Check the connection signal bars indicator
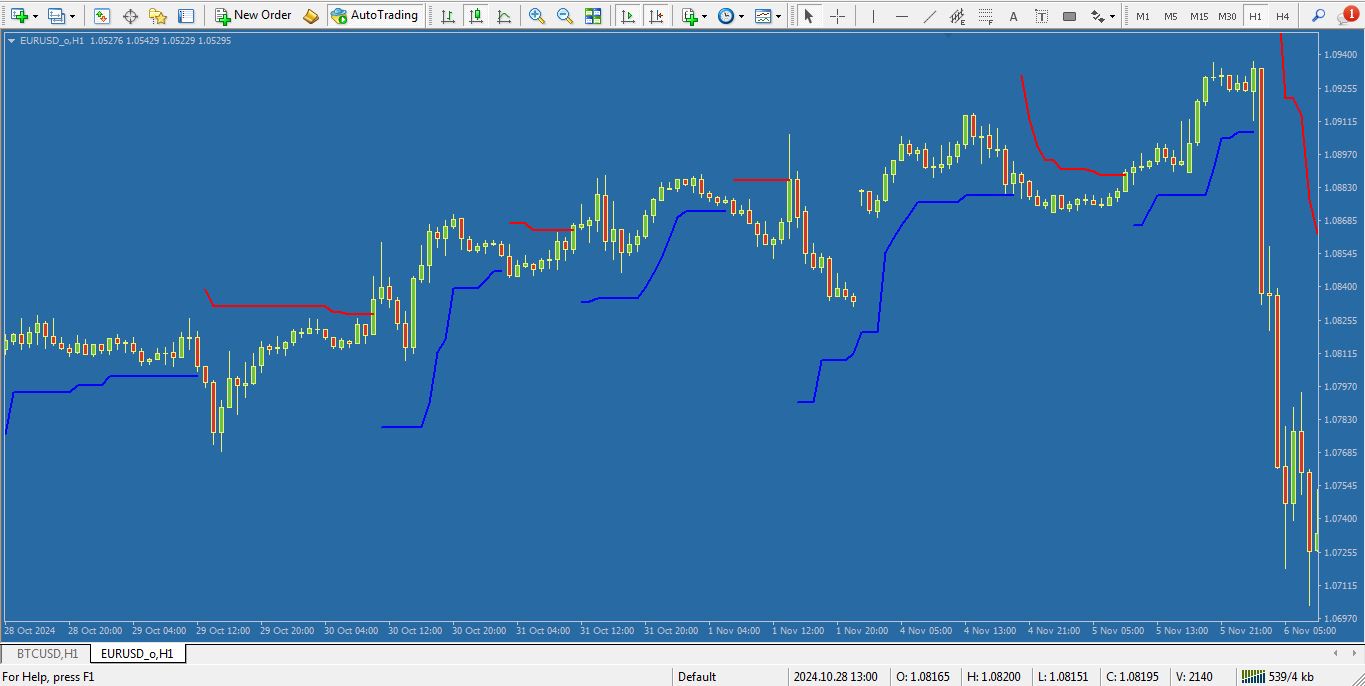Screen dimensions: 1365x686 (x=1252, y=676)
